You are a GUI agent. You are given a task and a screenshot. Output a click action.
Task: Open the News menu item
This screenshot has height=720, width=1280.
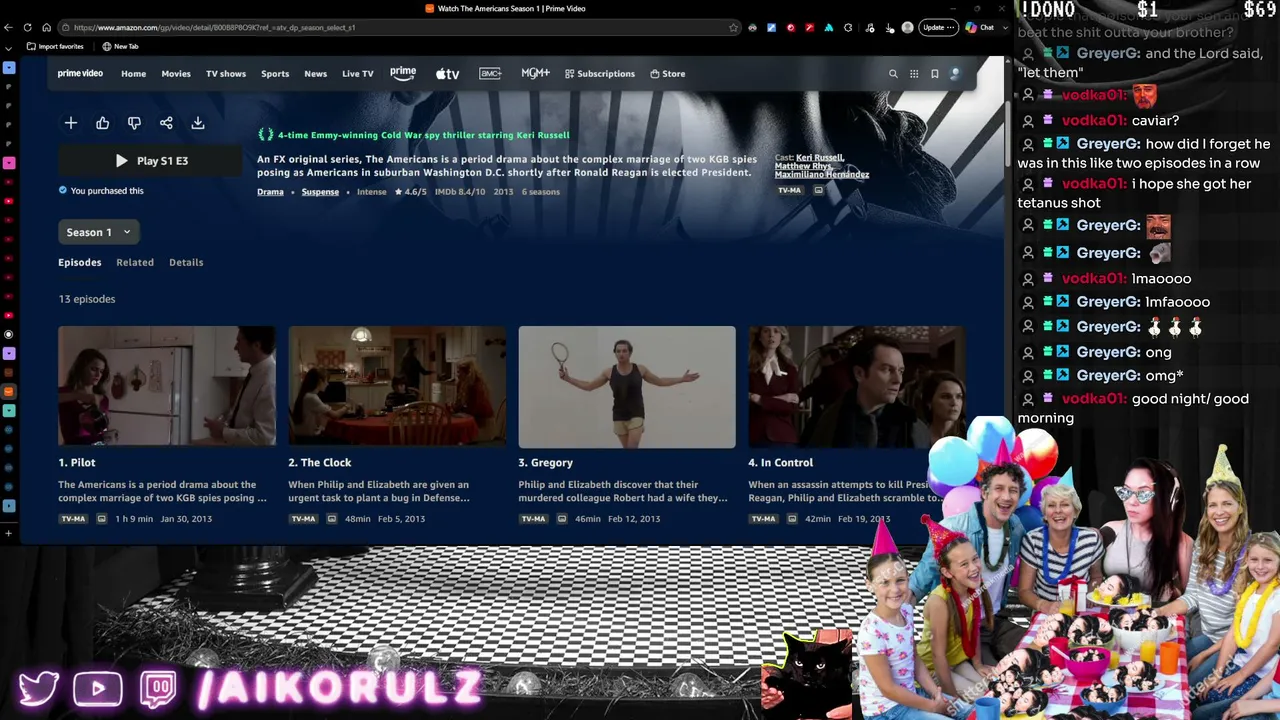[x=315, y=74]
